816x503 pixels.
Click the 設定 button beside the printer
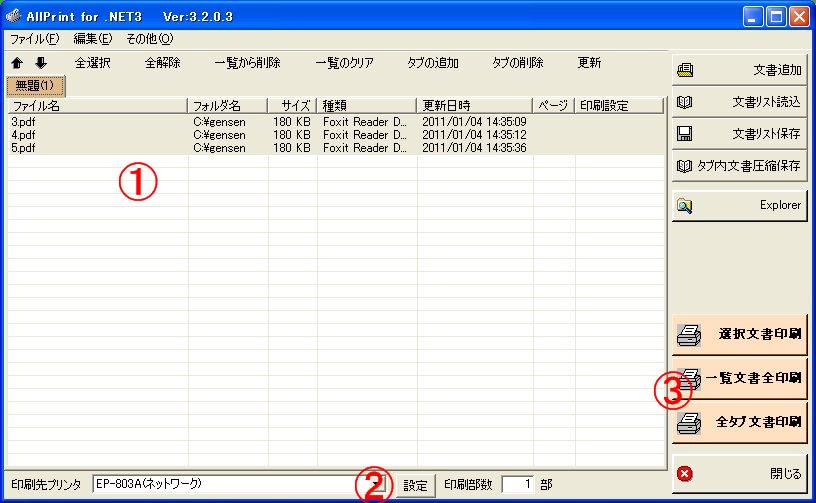(415, 486)
